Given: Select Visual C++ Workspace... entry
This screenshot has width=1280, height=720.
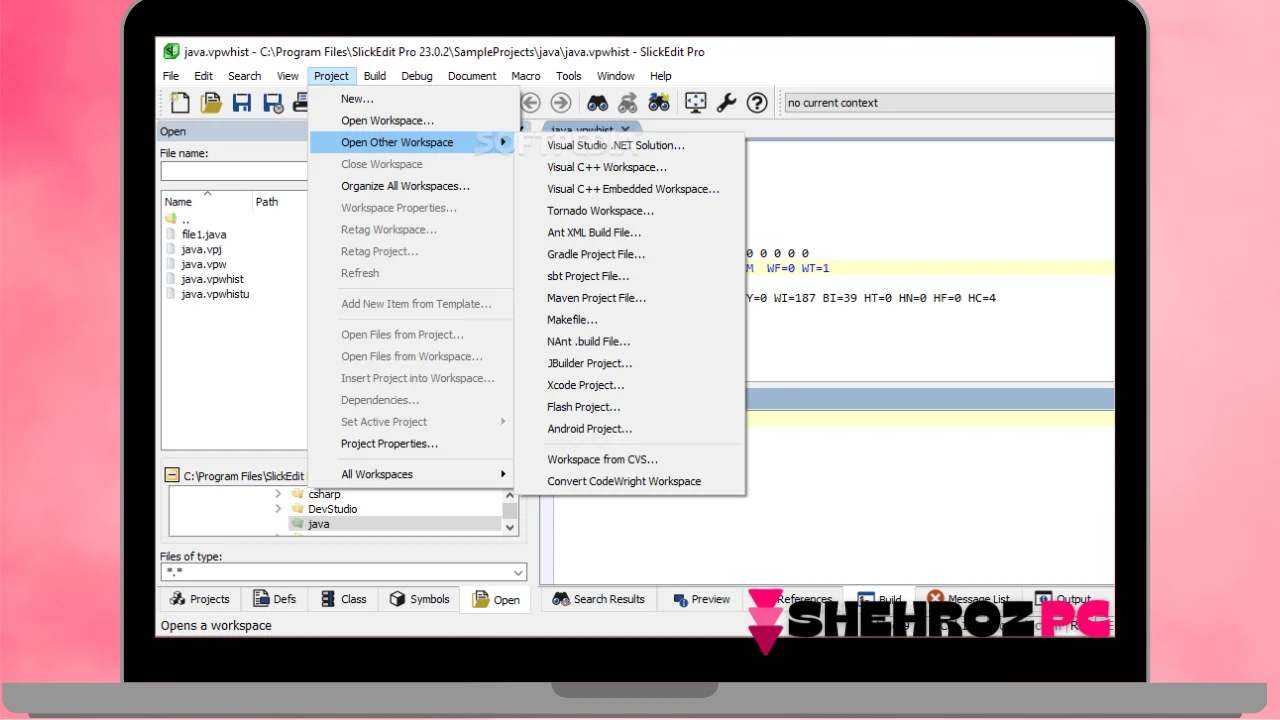Looking at the screenshot, I should coord(630,167).
